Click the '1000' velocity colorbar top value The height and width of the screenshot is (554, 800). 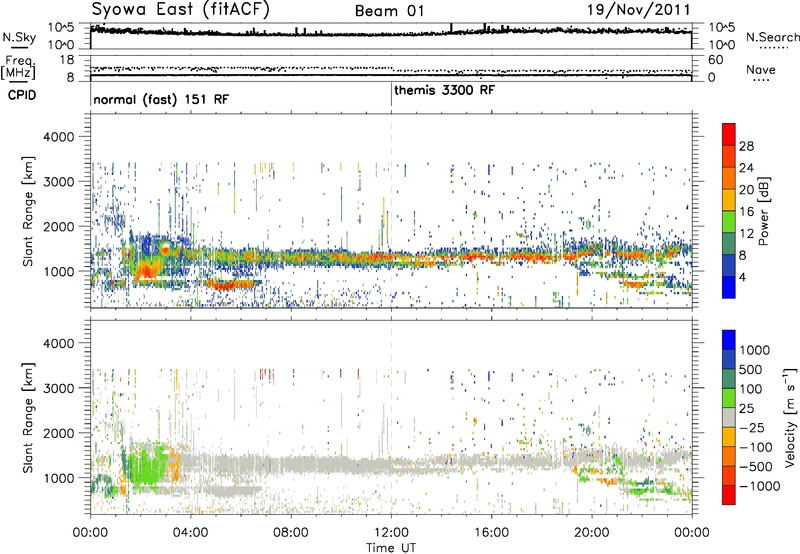(x=755, y=350)
